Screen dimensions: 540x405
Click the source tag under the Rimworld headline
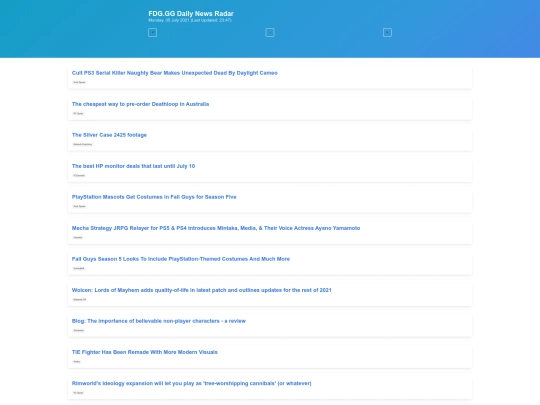pos(78,393)
